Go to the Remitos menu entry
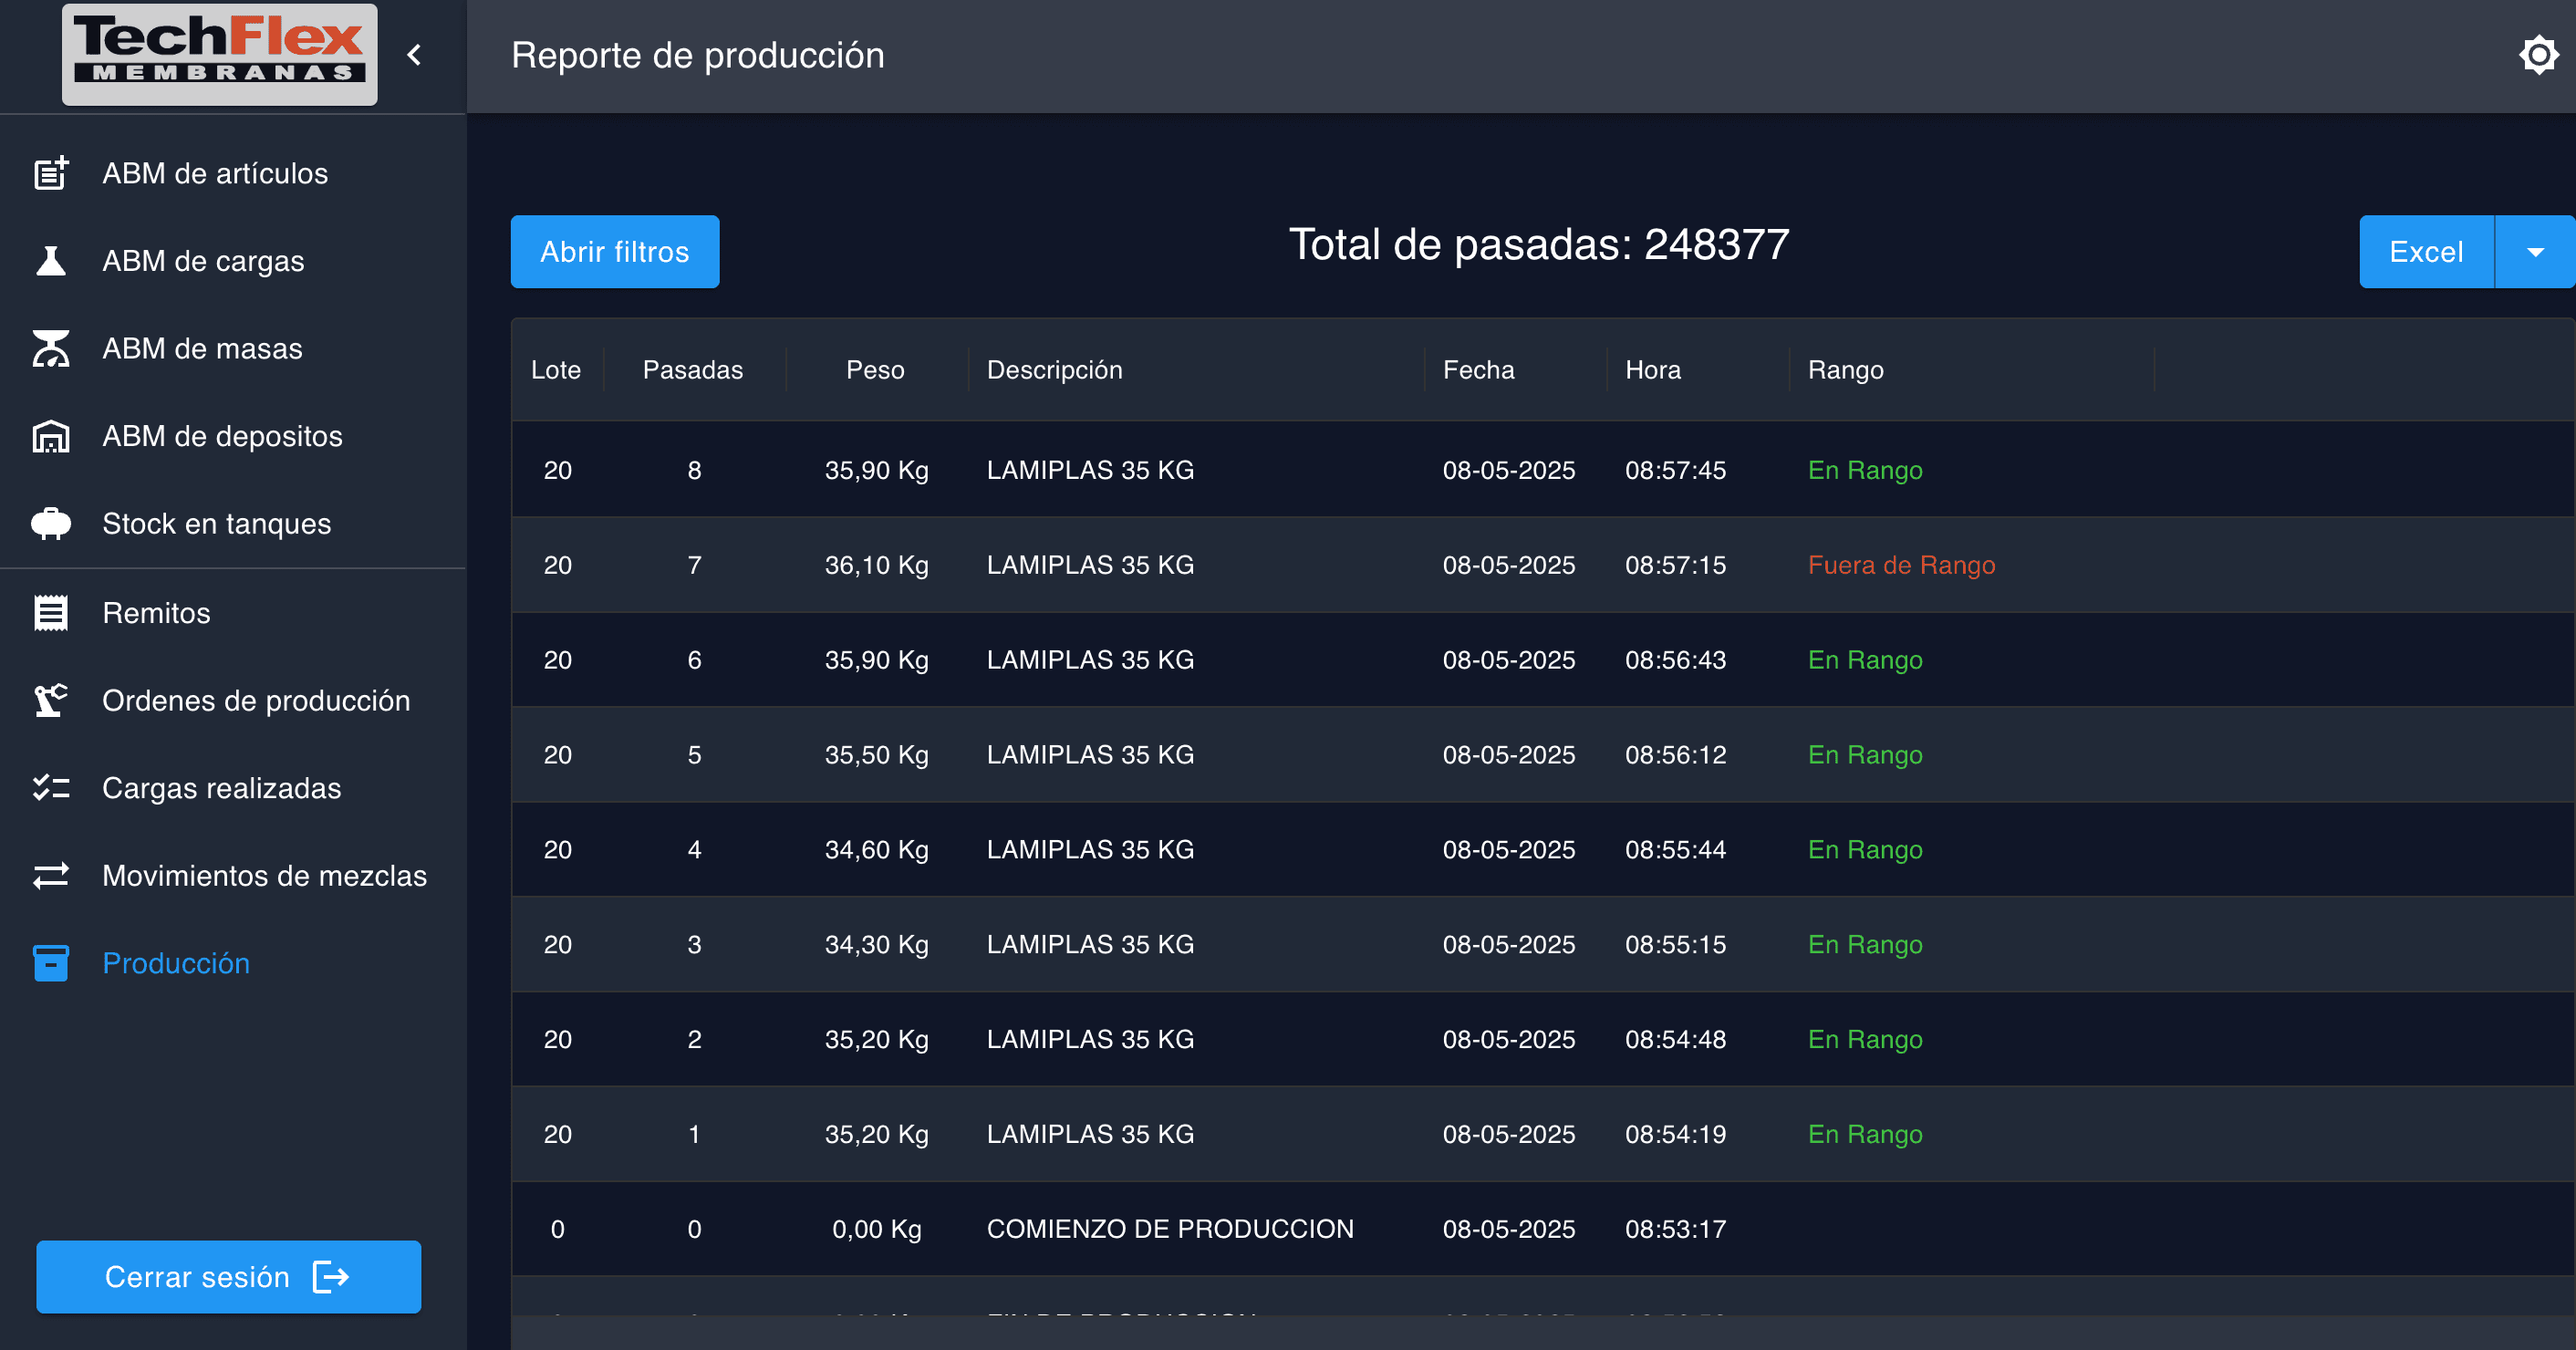 click(156, 613)
